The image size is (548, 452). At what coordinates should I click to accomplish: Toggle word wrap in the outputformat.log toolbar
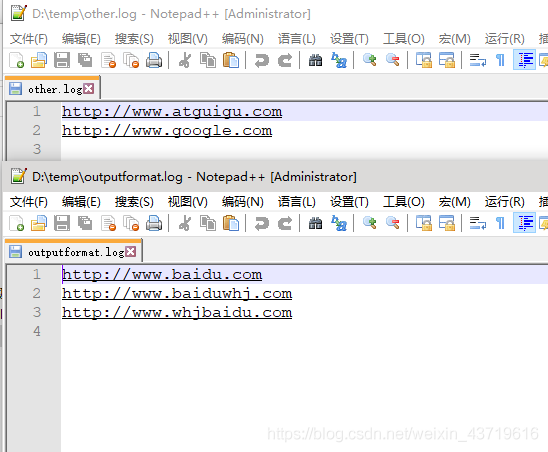click(477, 223)
